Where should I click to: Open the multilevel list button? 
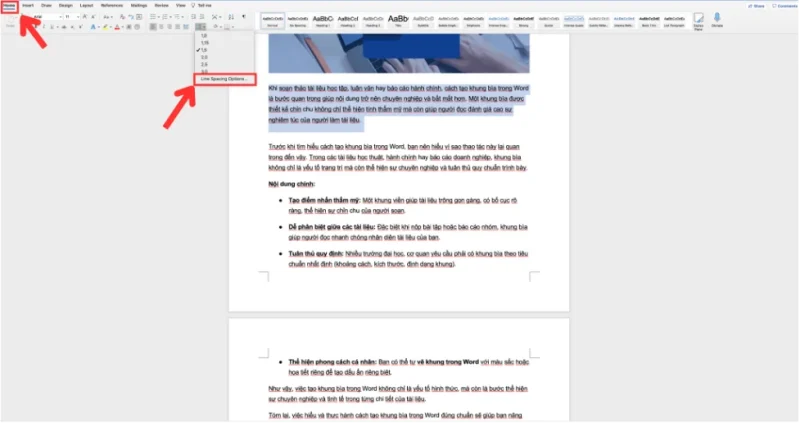coord(178,17)
